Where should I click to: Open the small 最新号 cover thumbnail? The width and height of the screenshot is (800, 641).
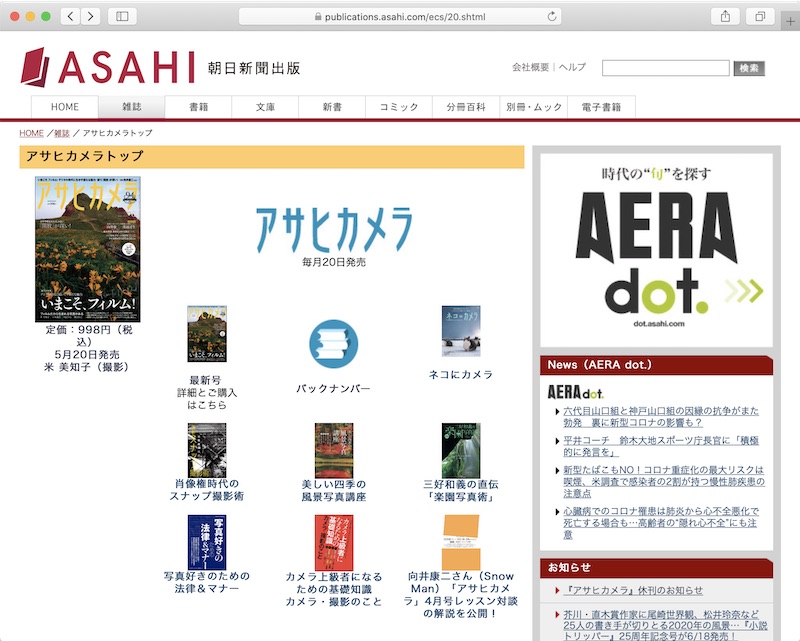coord(207,334)
